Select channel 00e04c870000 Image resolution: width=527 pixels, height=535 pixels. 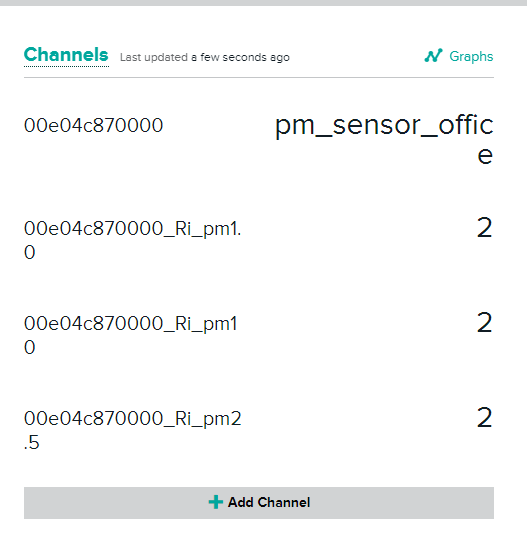(x=93, y=125)
